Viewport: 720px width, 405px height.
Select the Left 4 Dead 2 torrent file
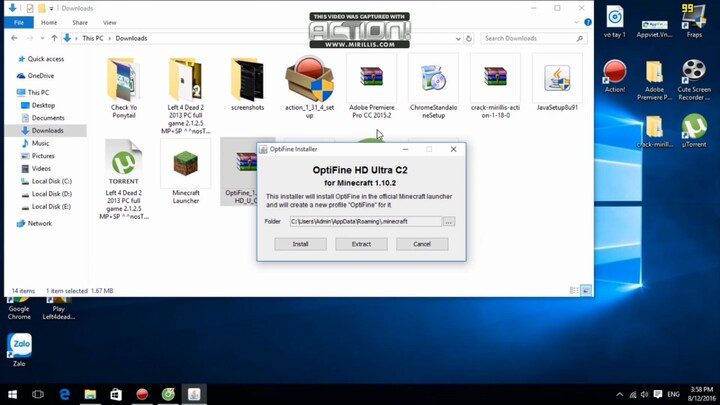[124, 179]
